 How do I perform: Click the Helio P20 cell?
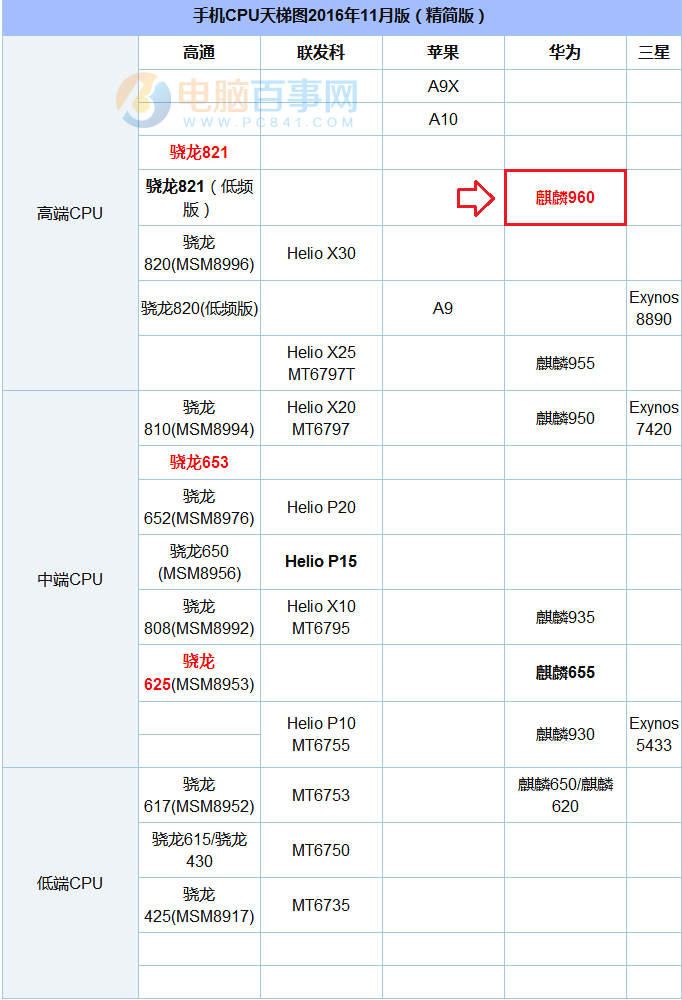[321, 507]
